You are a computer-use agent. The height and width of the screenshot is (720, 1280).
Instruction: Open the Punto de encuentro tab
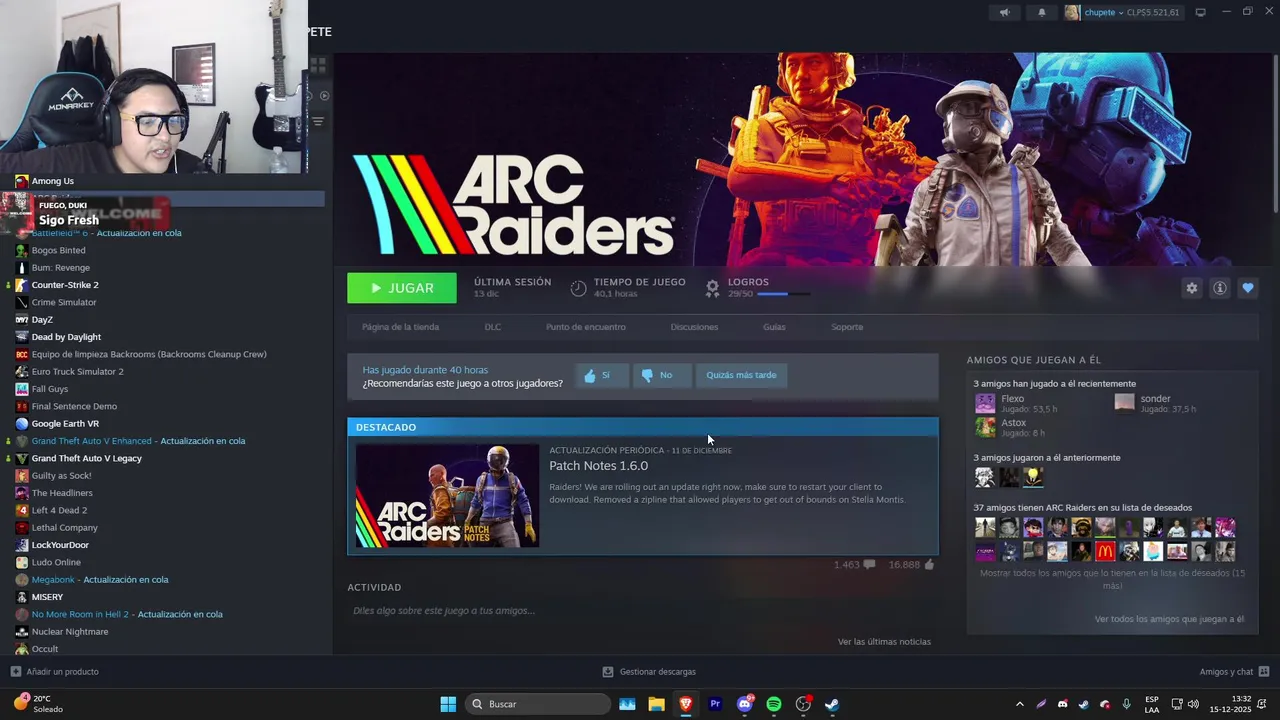(x=586, y=327)
